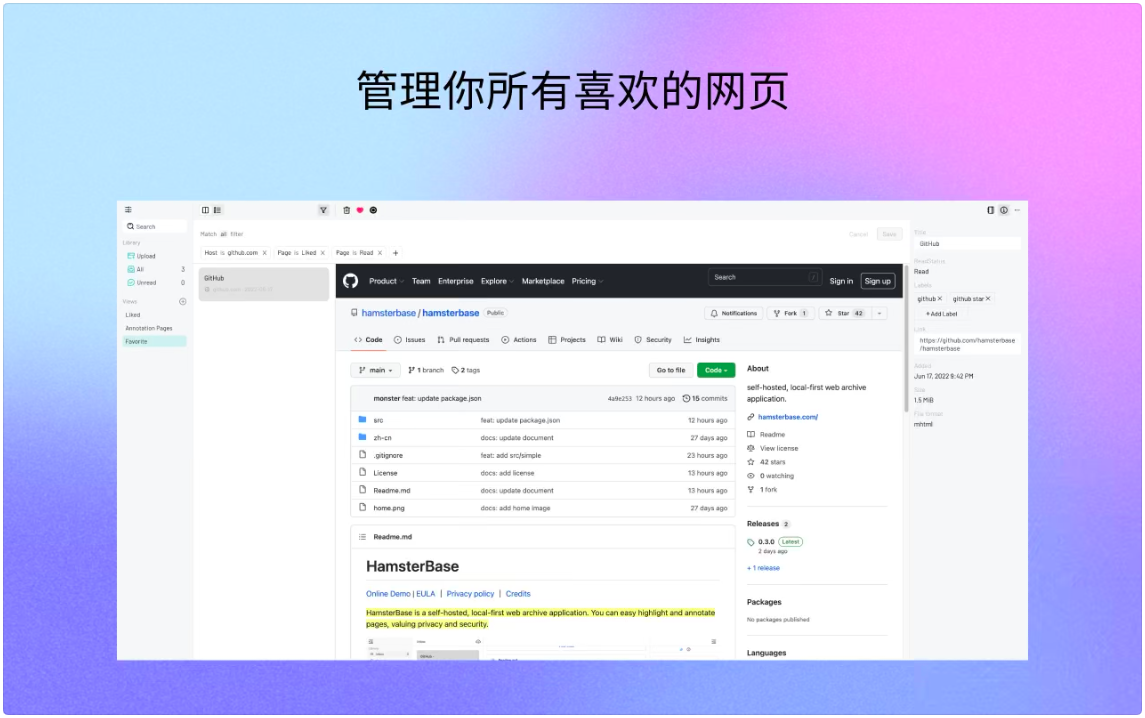Switch to the split column layout icon
This screenshot has height=718, width=1145.
pyautogui.click(x=205, y=210)
